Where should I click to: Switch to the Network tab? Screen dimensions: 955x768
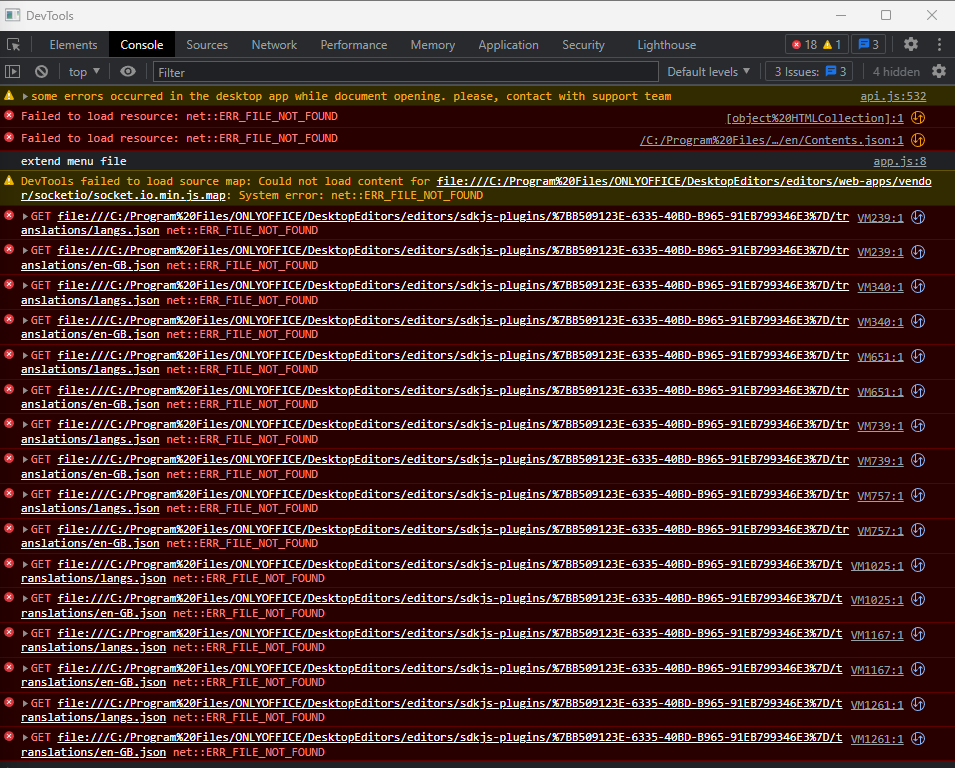tap(274, 45)
